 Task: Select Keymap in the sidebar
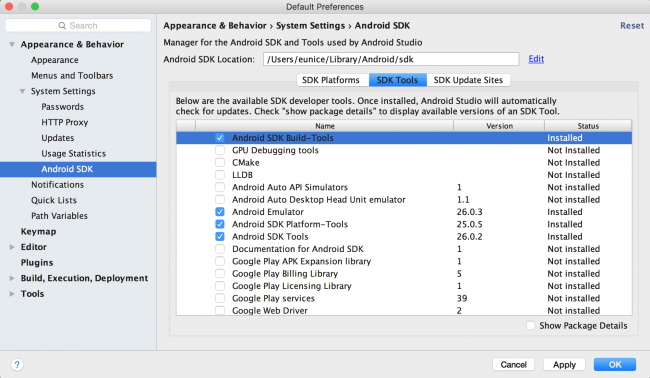click(x=39, y=232)
